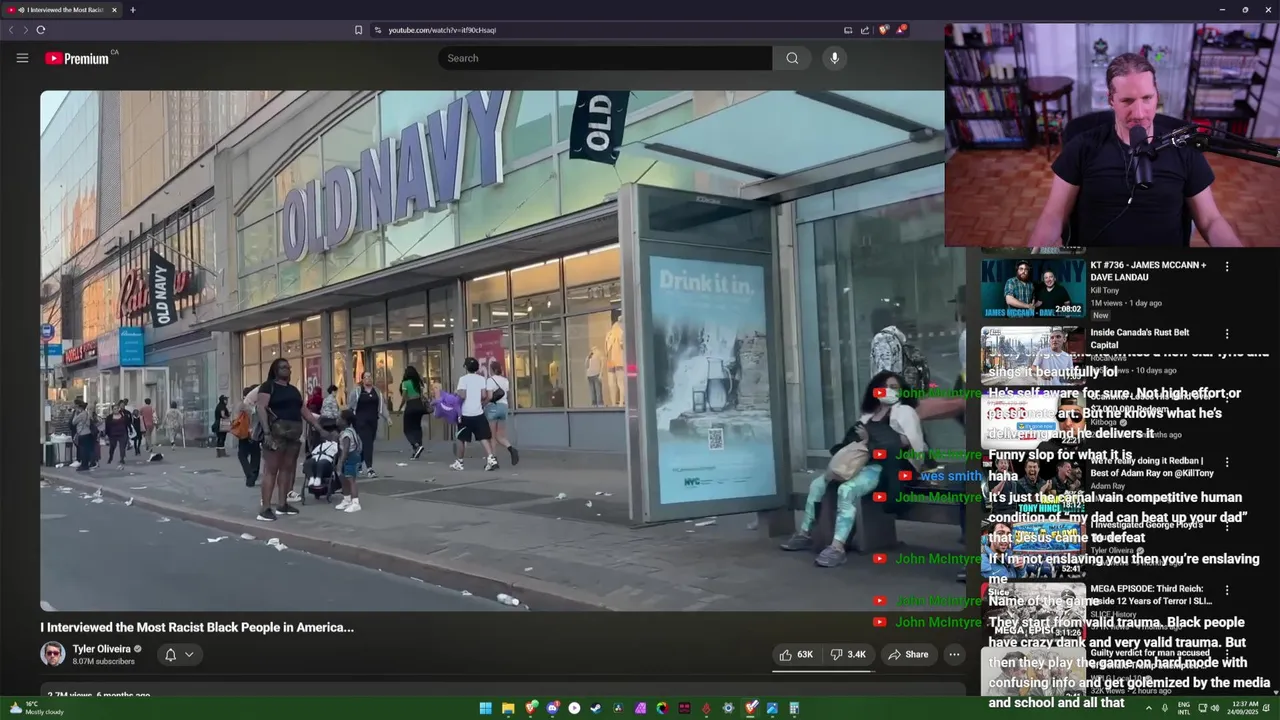Click the YouTube search field
The width and height of the screenshot is (1280, 720).
[605, 58]
